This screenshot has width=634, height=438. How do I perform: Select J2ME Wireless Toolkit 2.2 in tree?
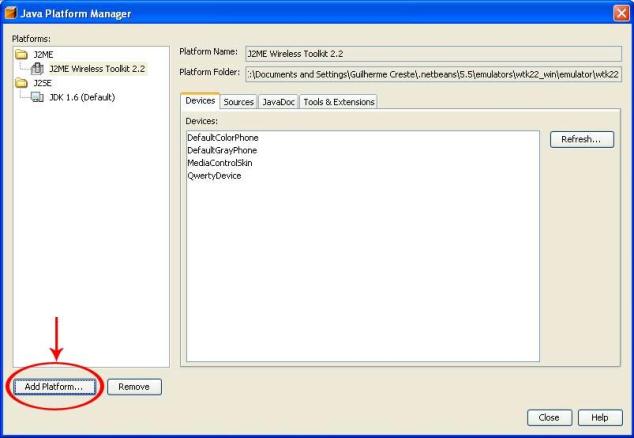coord(96,68)
